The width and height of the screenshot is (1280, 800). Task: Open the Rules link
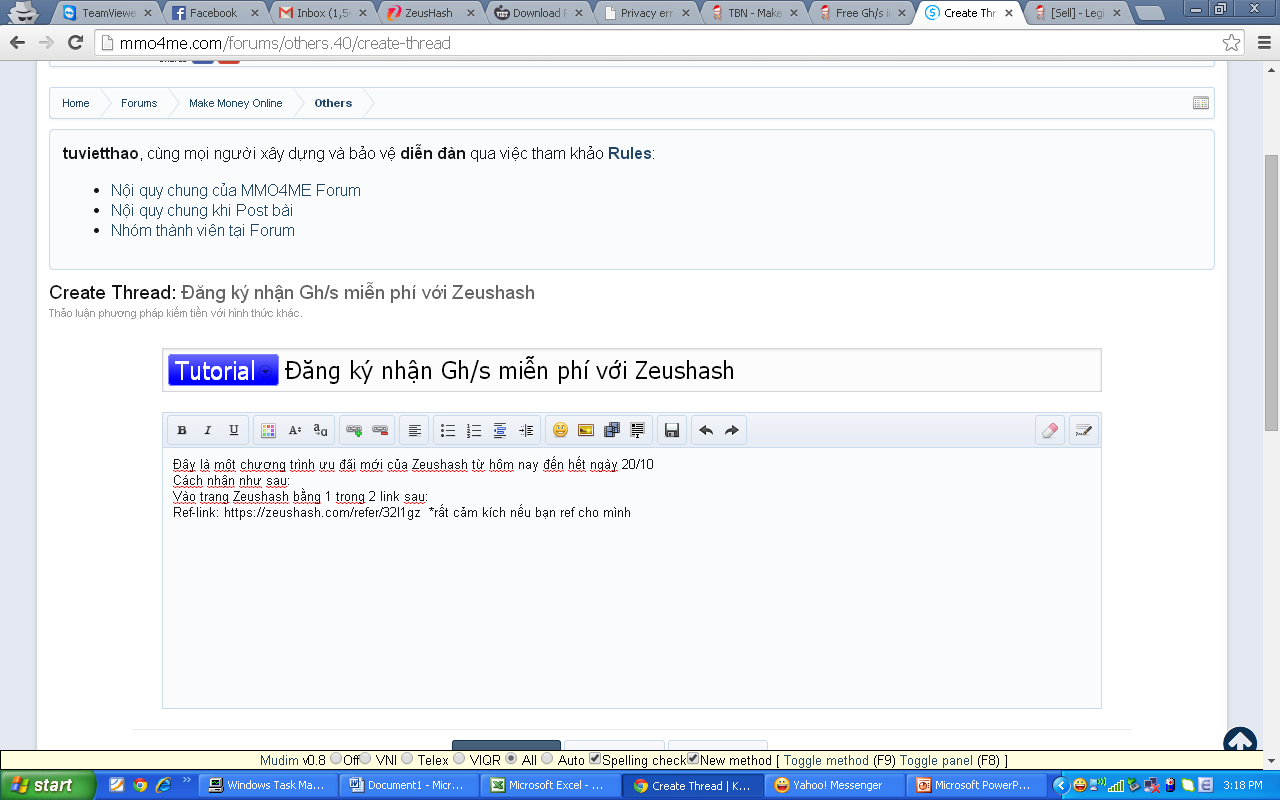pyautogui.click(x=630, y=153)
